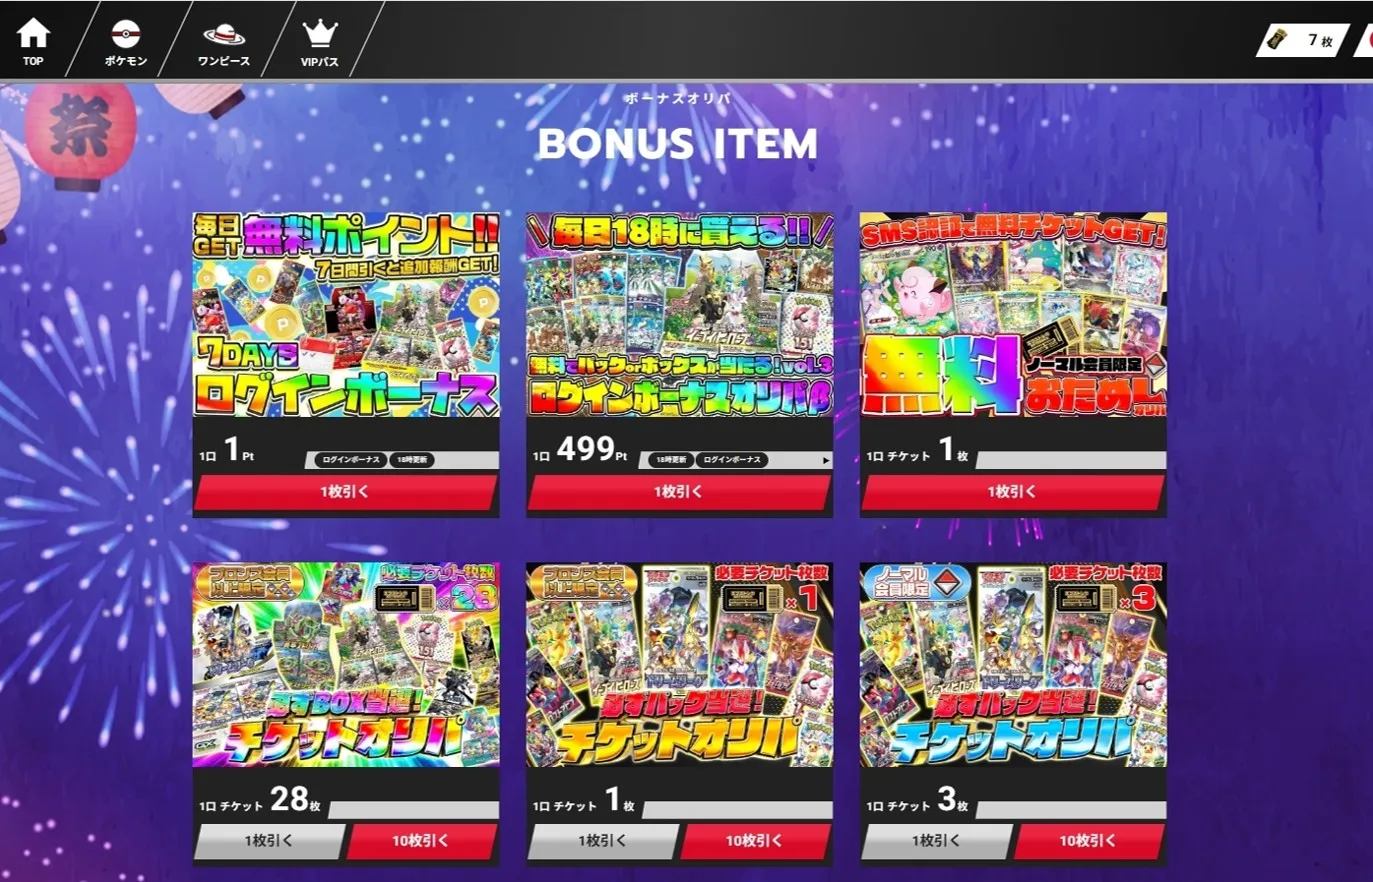Click 1枚引く under 7DAYS login bonus

(x=346, y=492)
